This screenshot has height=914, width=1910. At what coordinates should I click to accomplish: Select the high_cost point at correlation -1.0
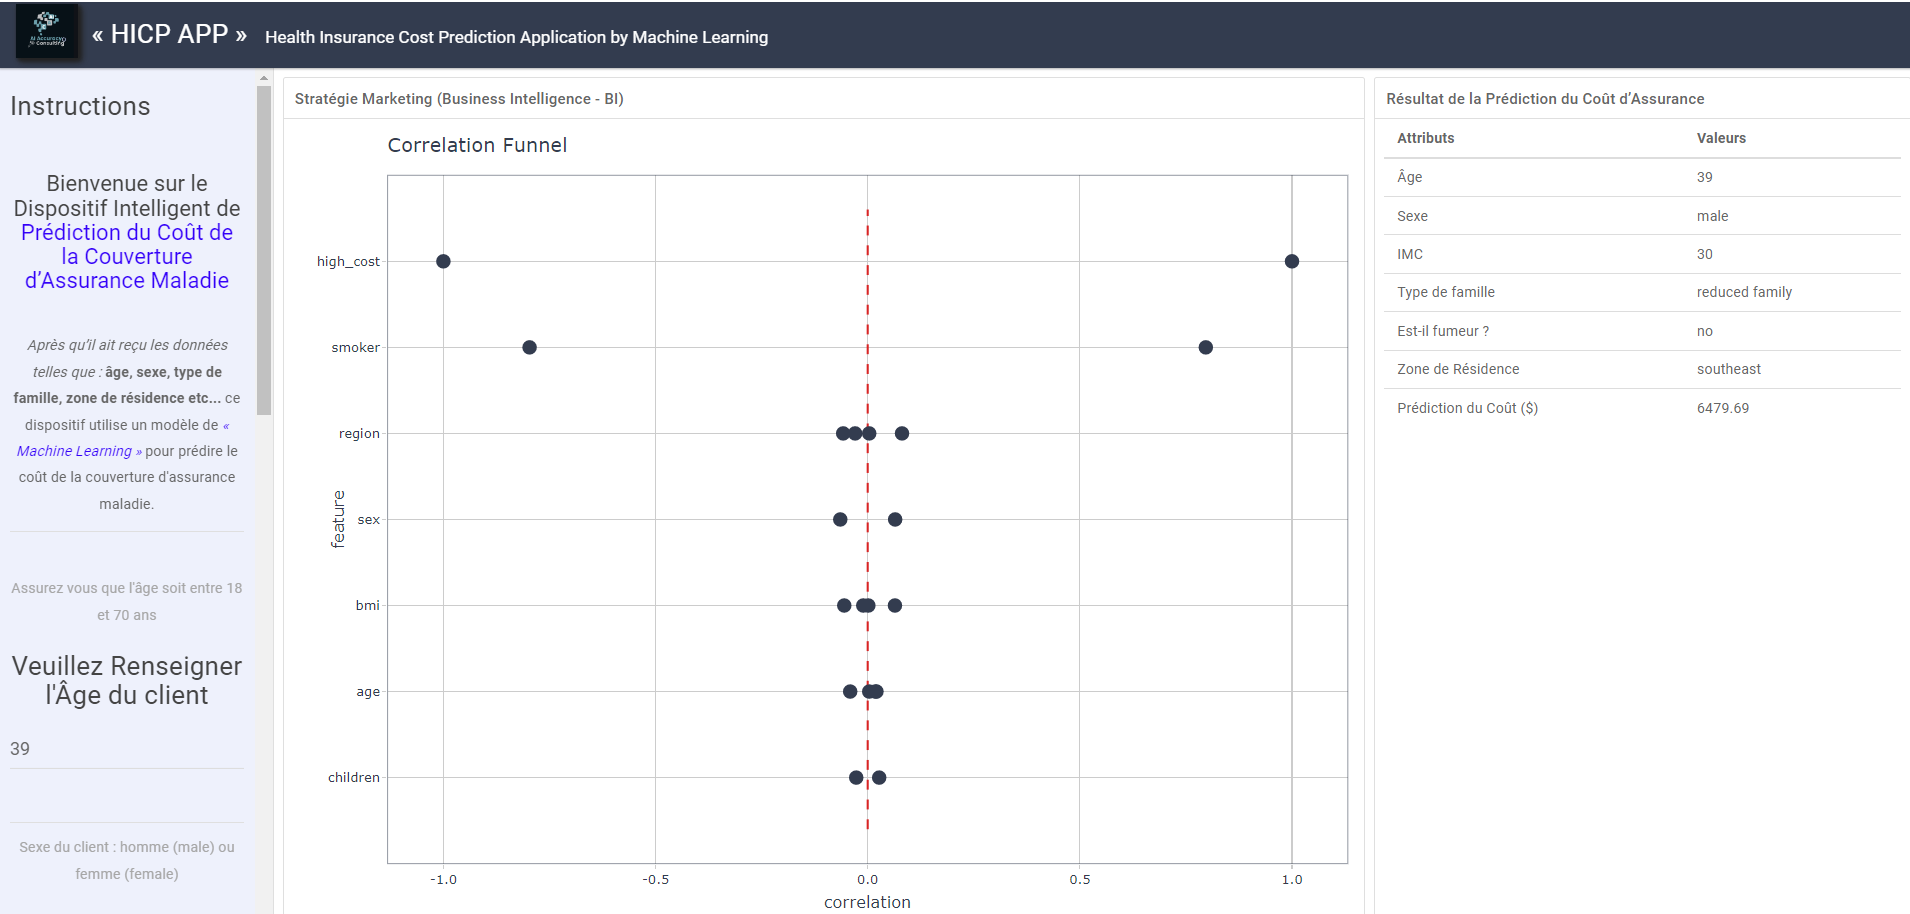(443, 261)
